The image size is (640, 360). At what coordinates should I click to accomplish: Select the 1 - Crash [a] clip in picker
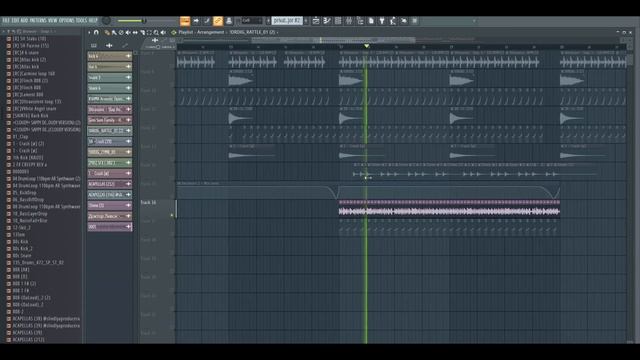pos(110,173)
